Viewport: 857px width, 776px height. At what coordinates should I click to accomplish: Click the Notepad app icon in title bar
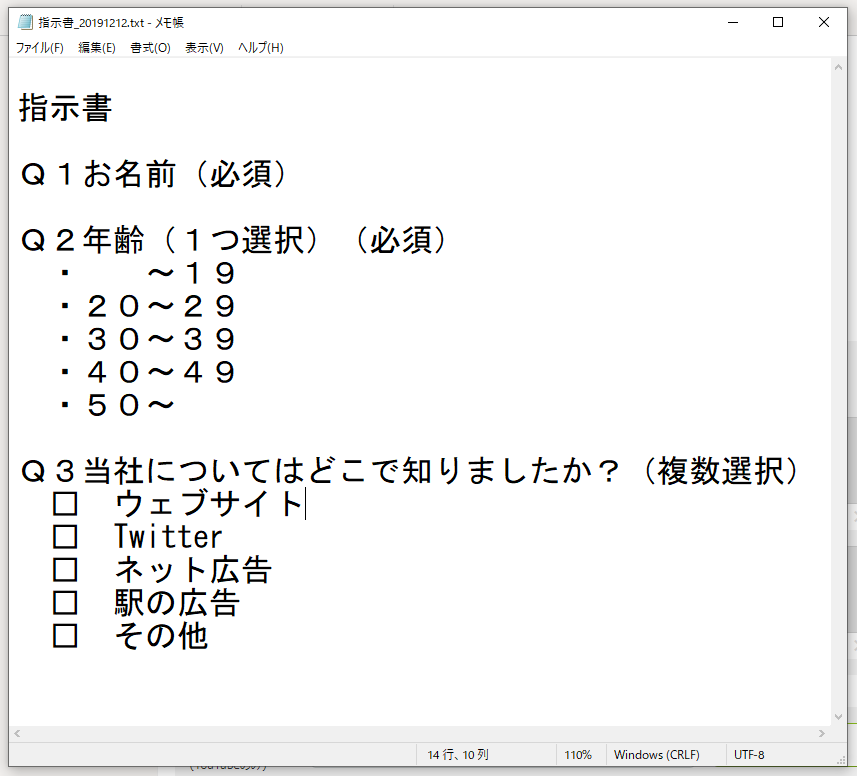25,22
